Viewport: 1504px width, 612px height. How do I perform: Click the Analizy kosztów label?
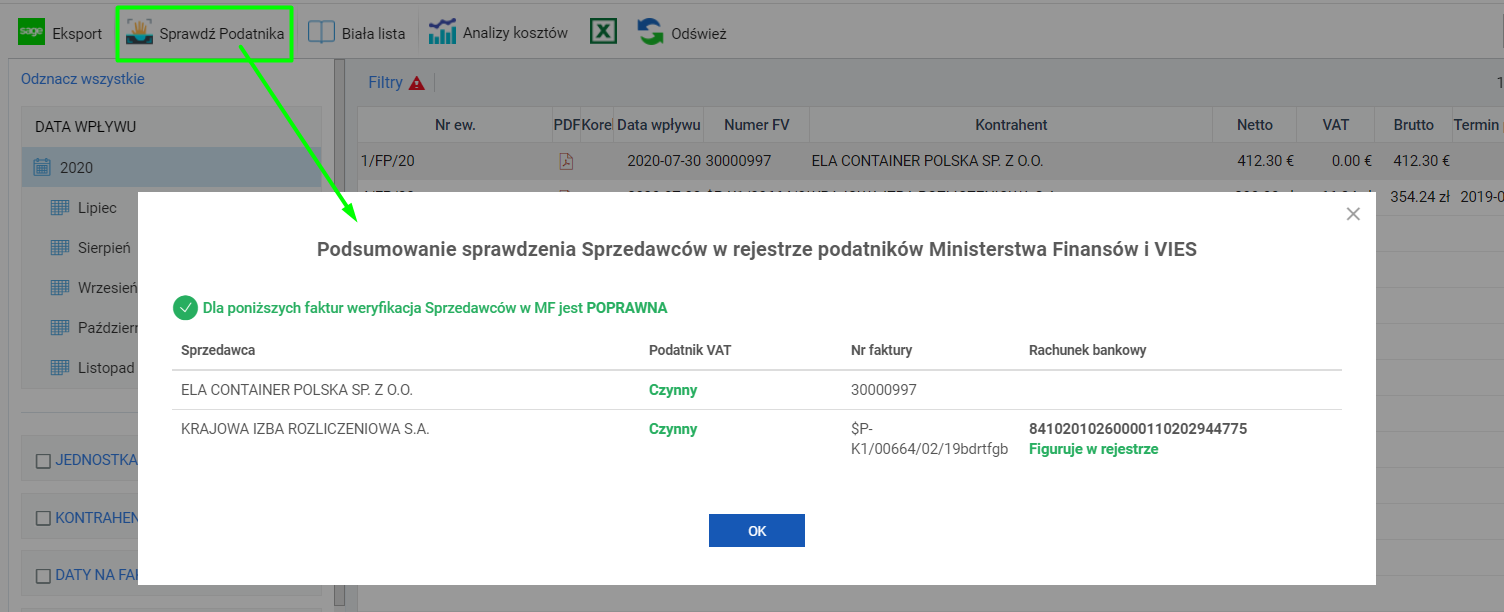[515, 33]
